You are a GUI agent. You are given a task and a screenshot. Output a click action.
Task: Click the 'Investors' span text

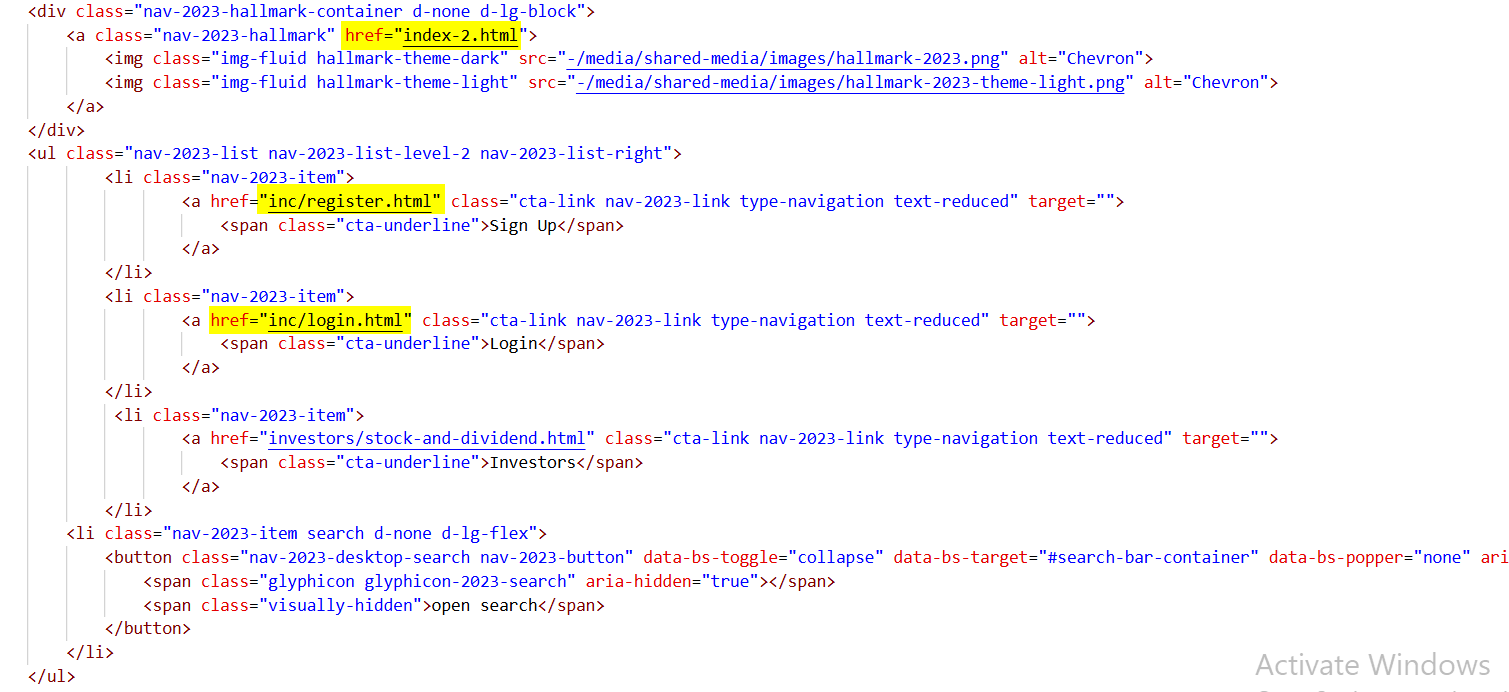tap(532, 462)
